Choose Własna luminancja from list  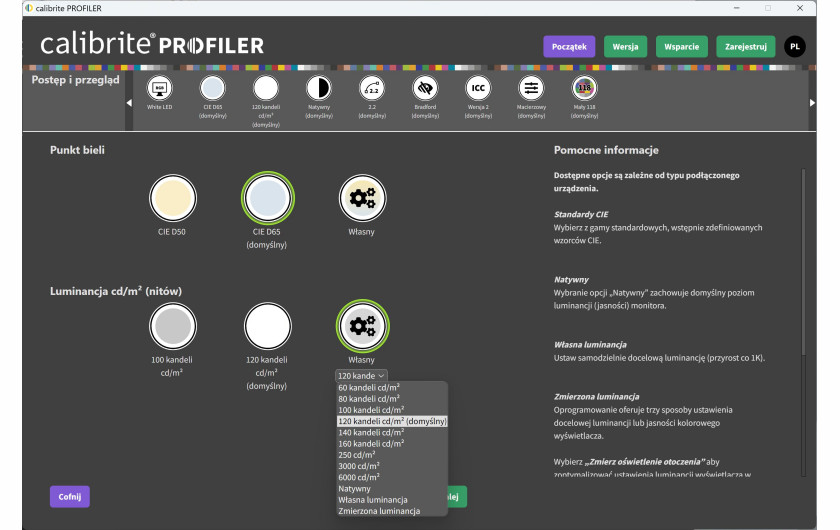coord(392,500)
